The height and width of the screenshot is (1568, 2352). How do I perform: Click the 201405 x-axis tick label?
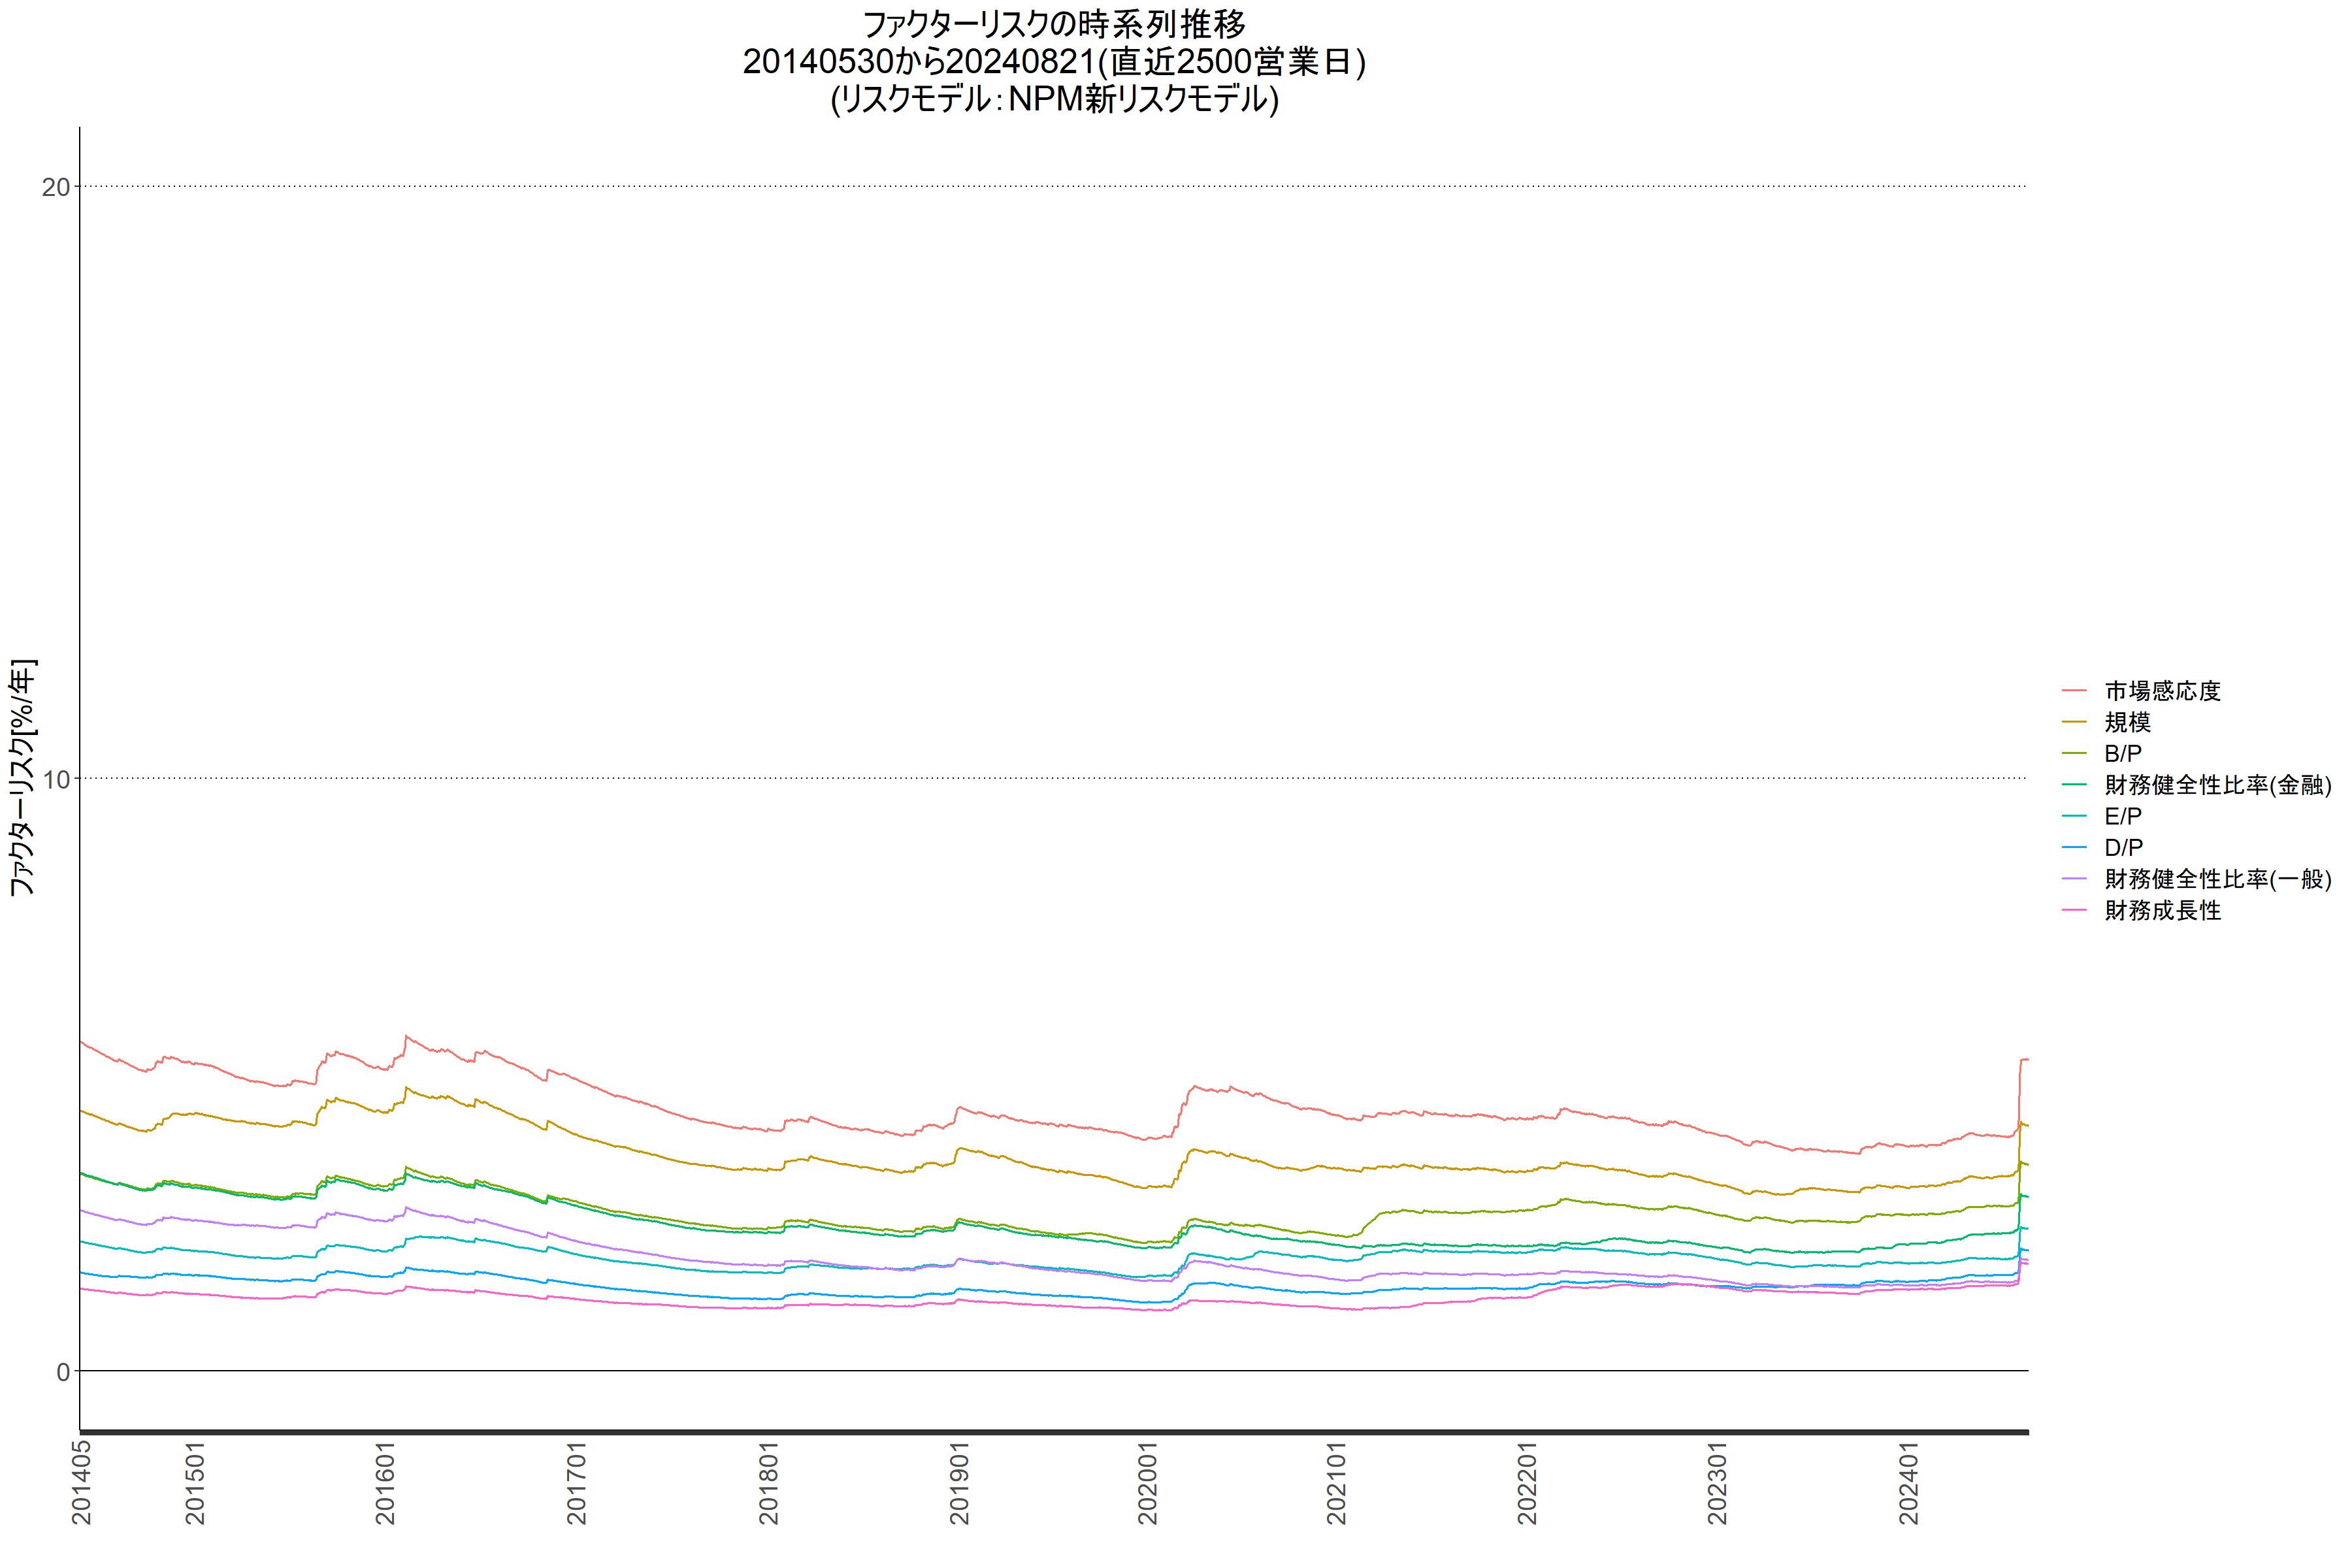(82, 1483)
